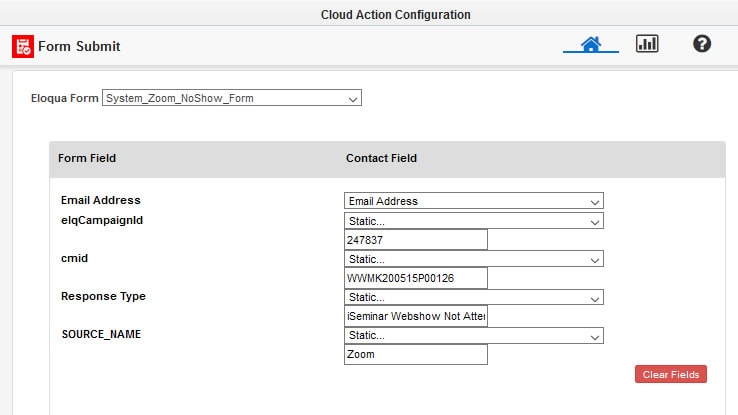Viewport: 738px width, 415px height.
Task: Open the Eloqua Form dropdown
Action: coord(232,98)
